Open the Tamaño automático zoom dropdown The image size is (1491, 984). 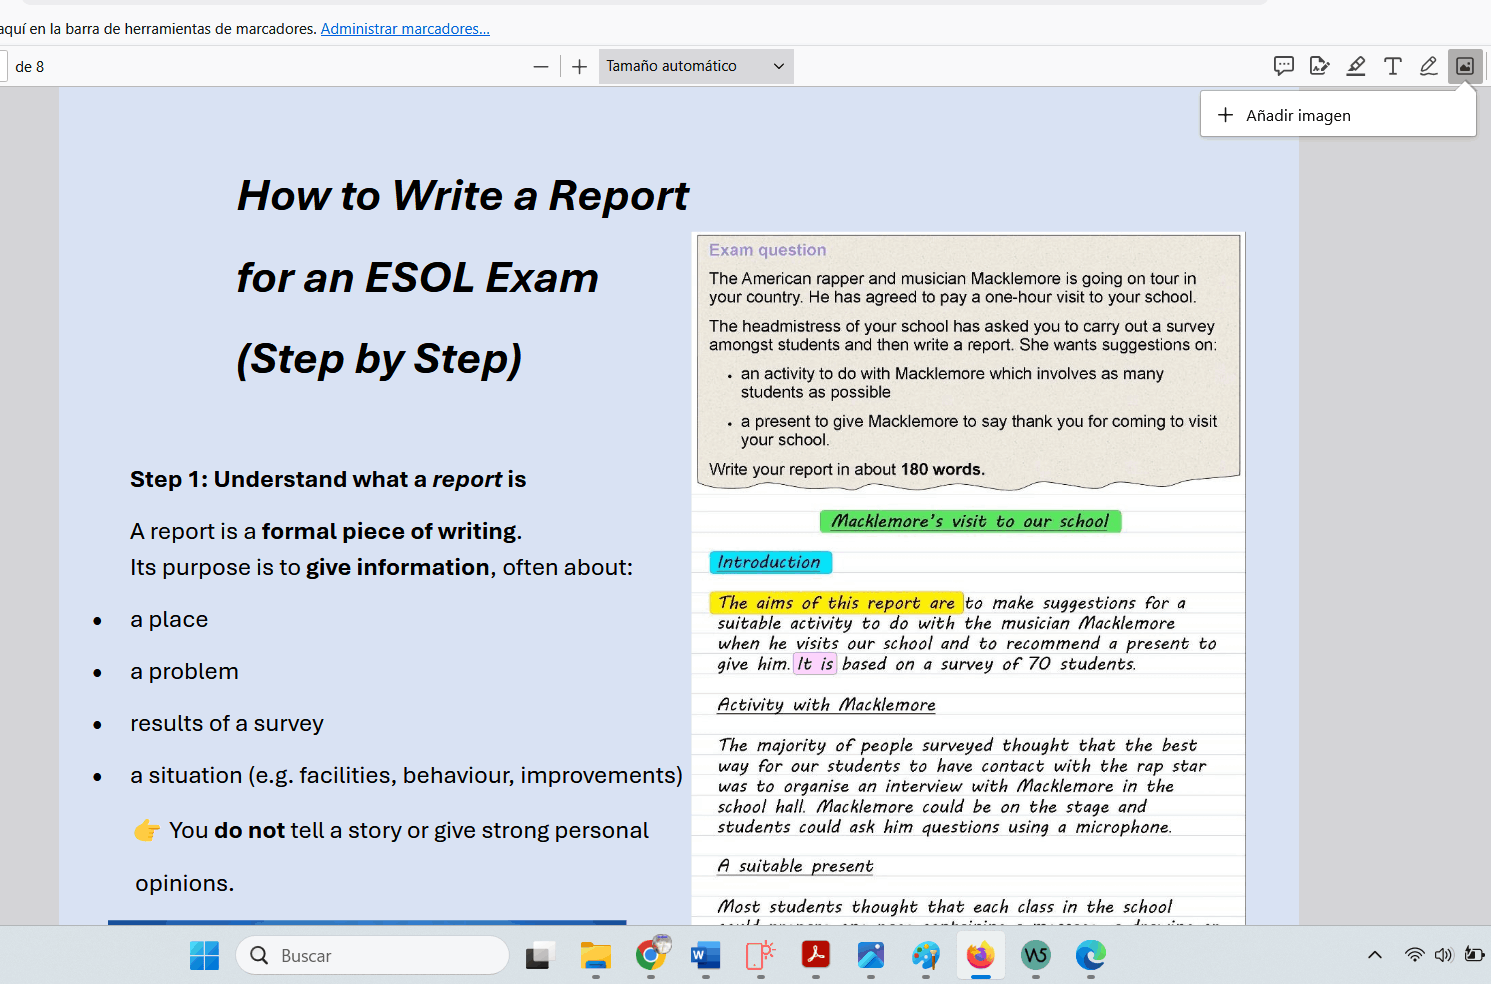[695, 66]
